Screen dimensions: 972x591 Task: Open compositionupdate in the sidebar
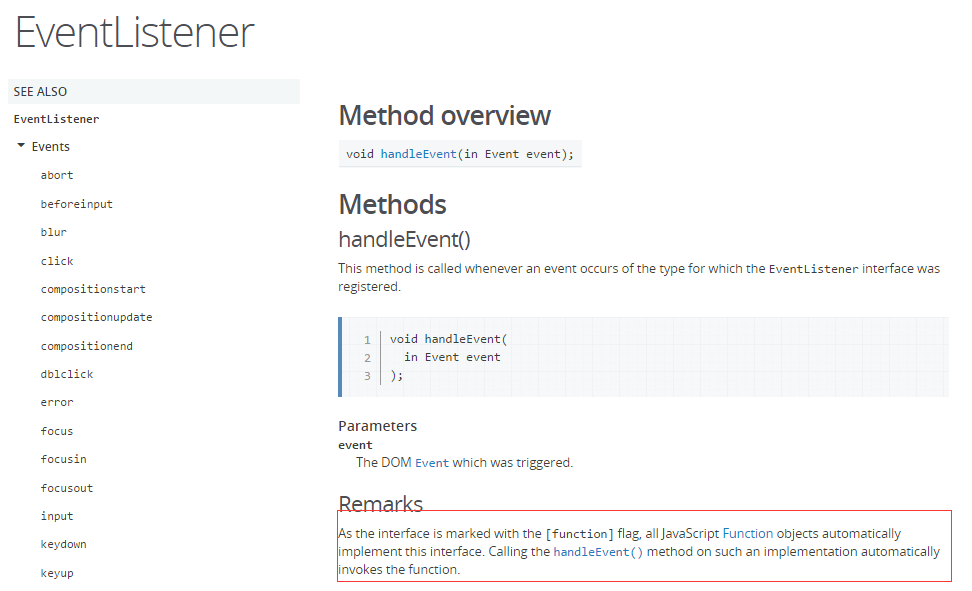(97, 317)
